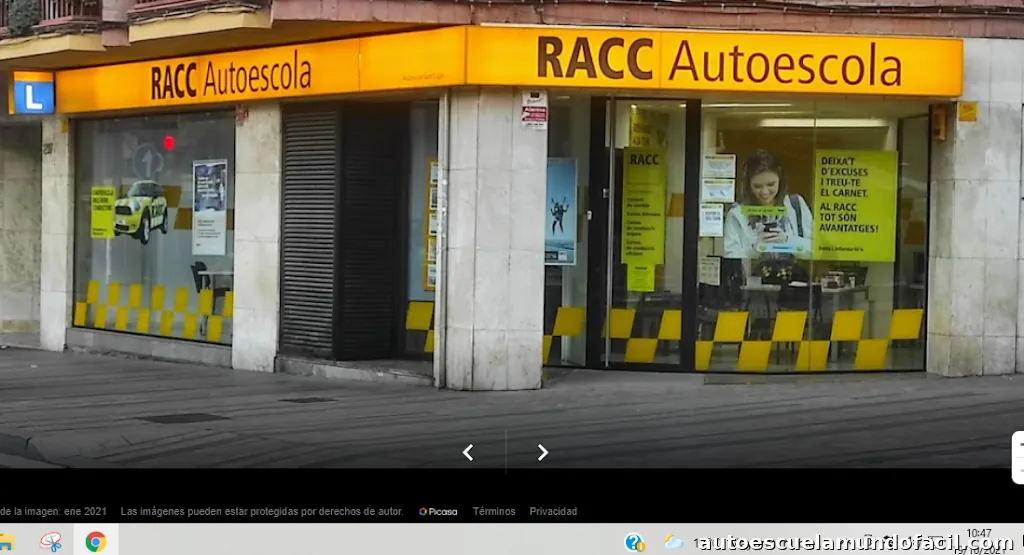This screenshot has width=1024, height=555.
Task: Click the blue L sign on the storefront
Action: (32, 94)
